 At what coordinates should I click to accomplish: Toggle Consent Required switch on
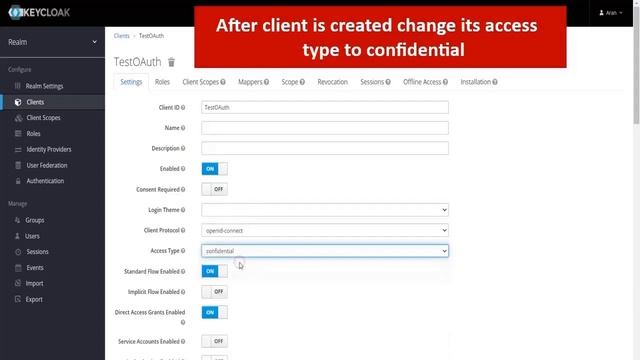(215, 189)
